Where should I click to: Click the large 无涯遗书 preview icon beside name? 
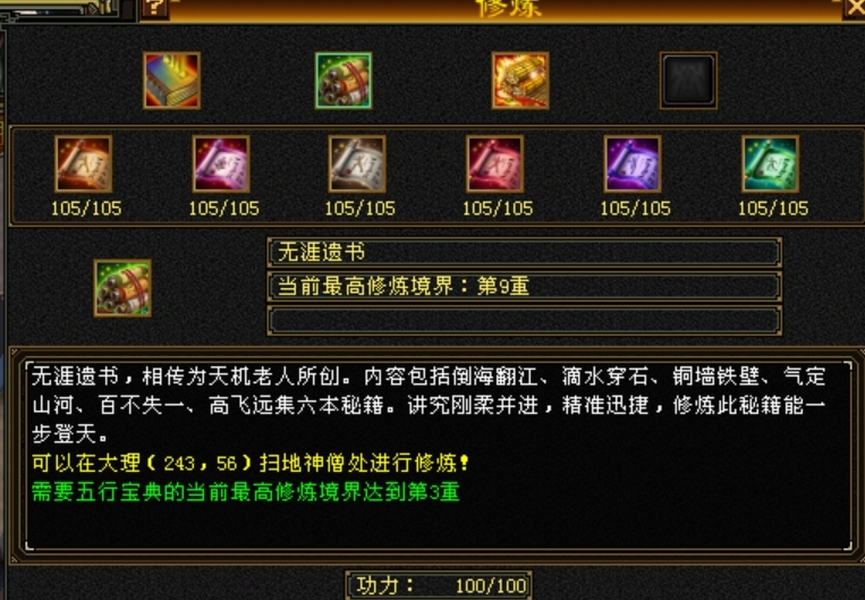pyautogui.click(x=122, y=288)
